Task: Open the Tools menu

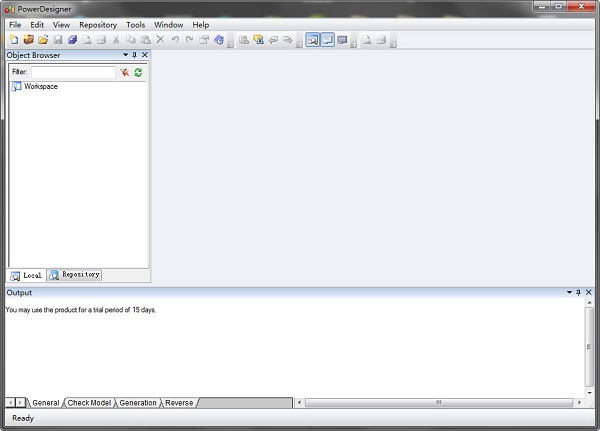Action: tap(135, 25)
